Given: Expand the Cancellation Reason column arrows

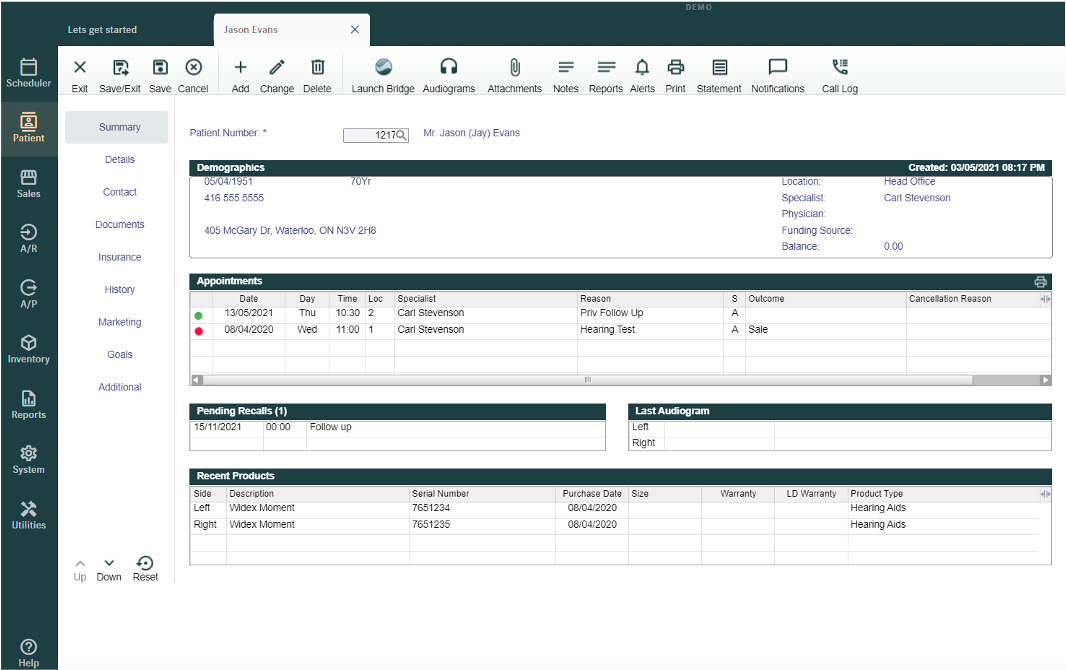Looking at the screenshot, I should [1043, 298].
